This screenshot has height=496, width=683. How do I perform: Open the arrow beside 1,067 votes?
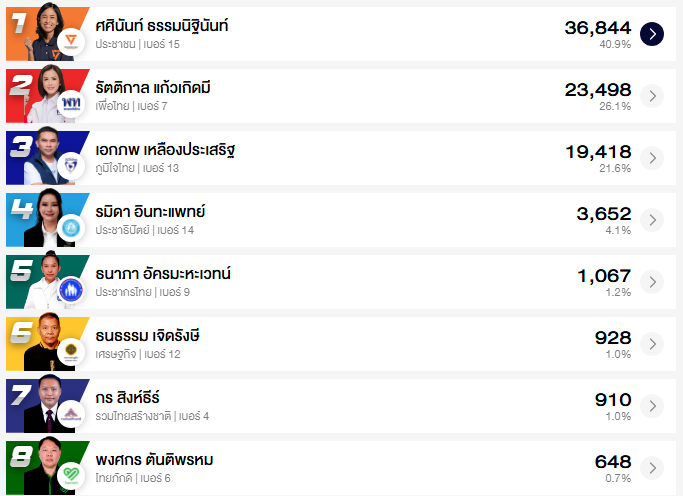click(652, 282)
